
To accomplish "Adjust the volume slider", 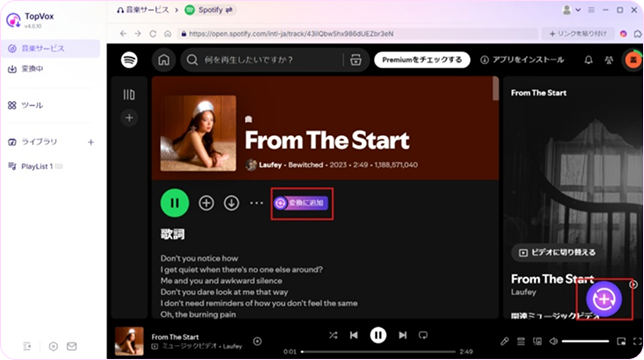I will coord(585,341).
